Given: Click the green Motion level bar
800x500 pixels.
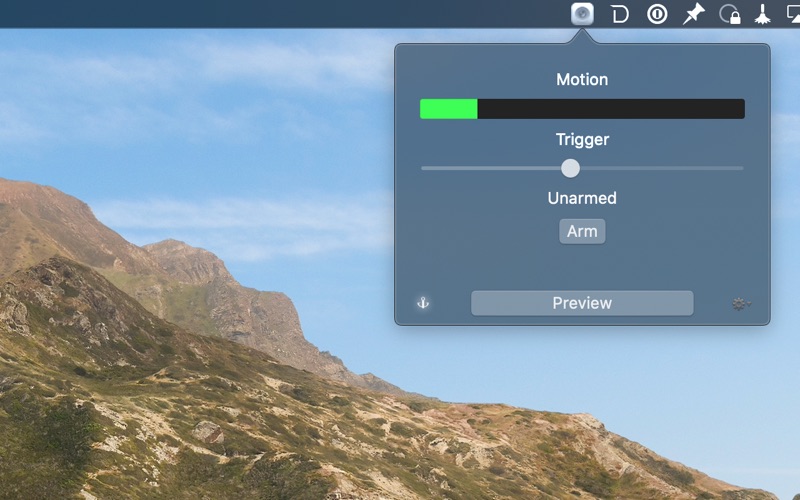Looking at the screenshot, I should click(448, 109).
